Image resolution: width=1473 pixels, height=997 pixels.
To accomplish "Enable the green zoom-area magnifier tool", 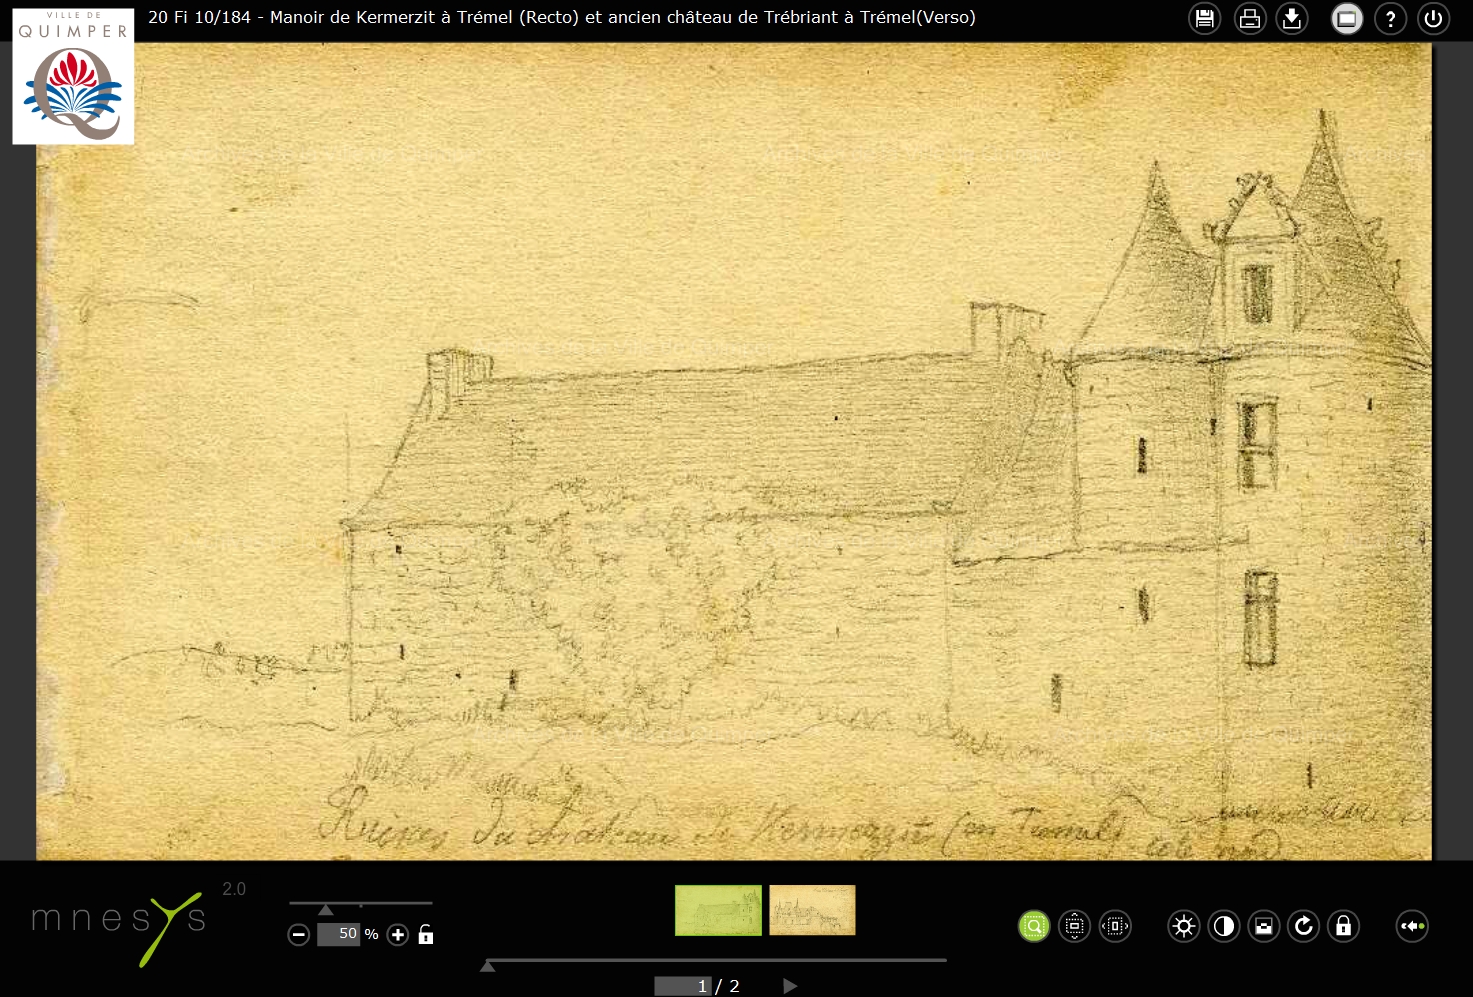I will (x=1034, y=926).
